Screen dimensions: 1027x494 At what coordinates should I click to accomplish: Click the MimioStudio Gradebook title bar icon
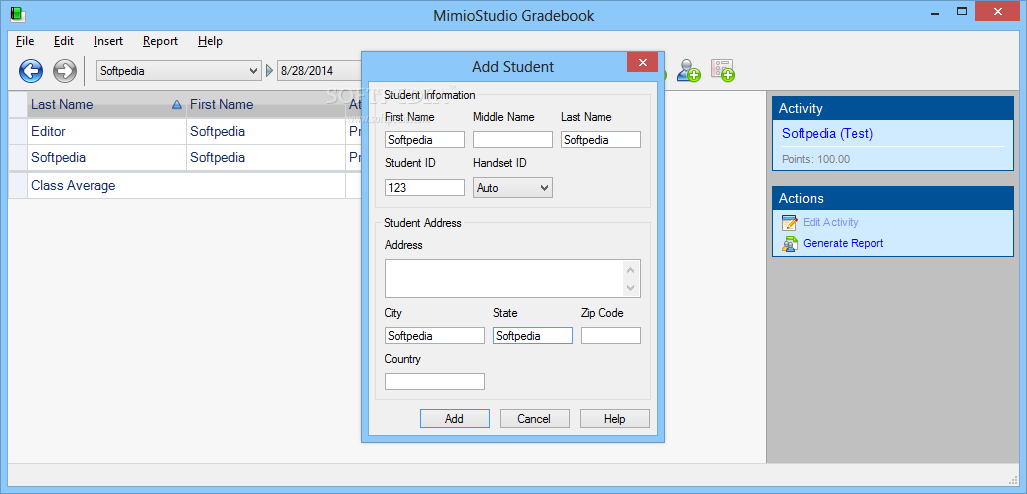coord(17,14)
